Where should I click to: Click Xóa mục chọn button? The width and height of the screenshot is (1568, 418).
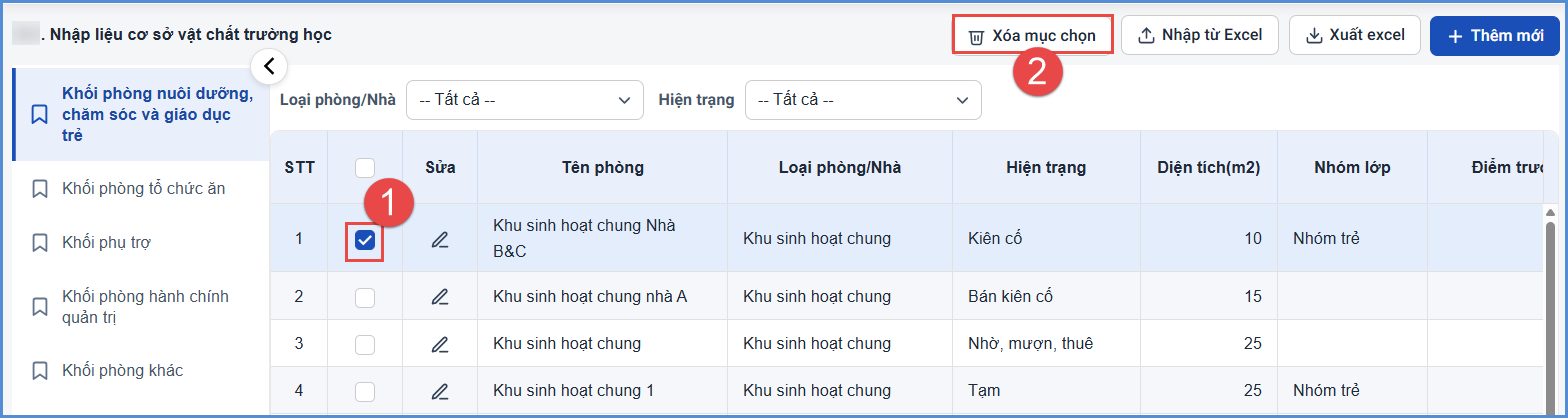[1032, 37]
